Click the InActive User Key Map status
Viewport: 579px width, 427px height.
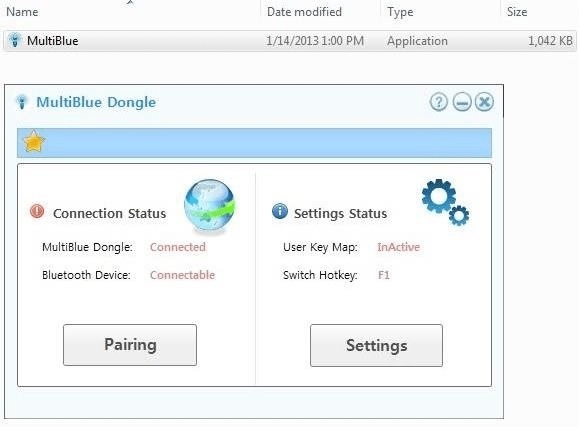[x=398, y=247]
